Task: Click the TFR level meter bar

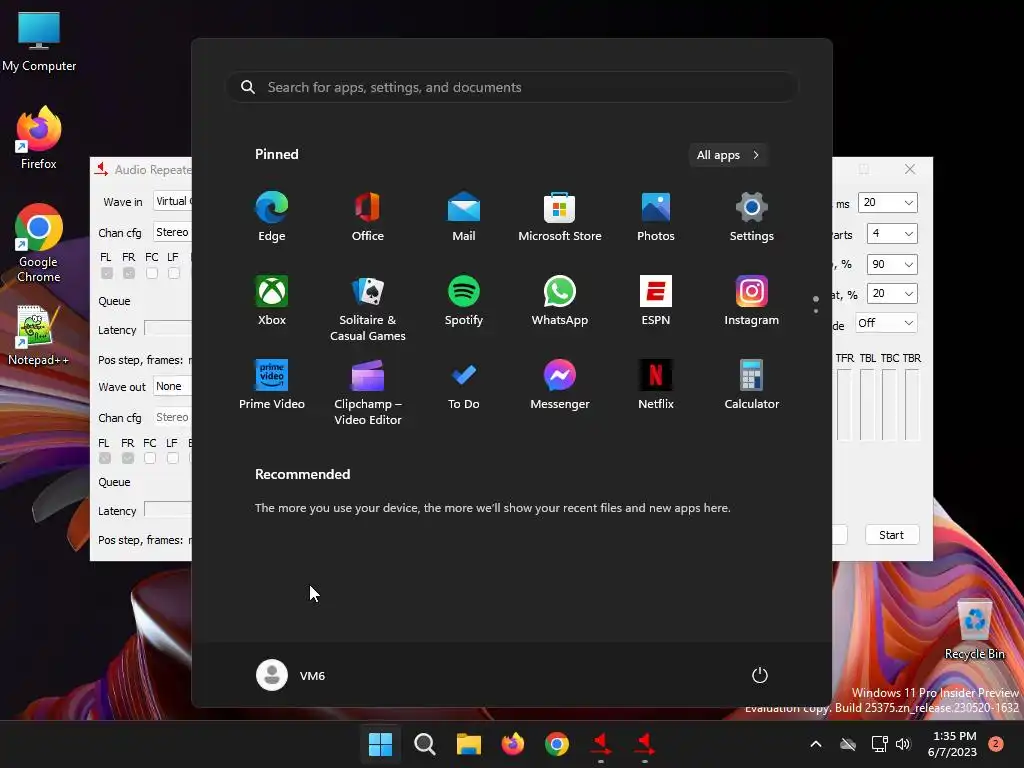Action: [x=844, y=405]
